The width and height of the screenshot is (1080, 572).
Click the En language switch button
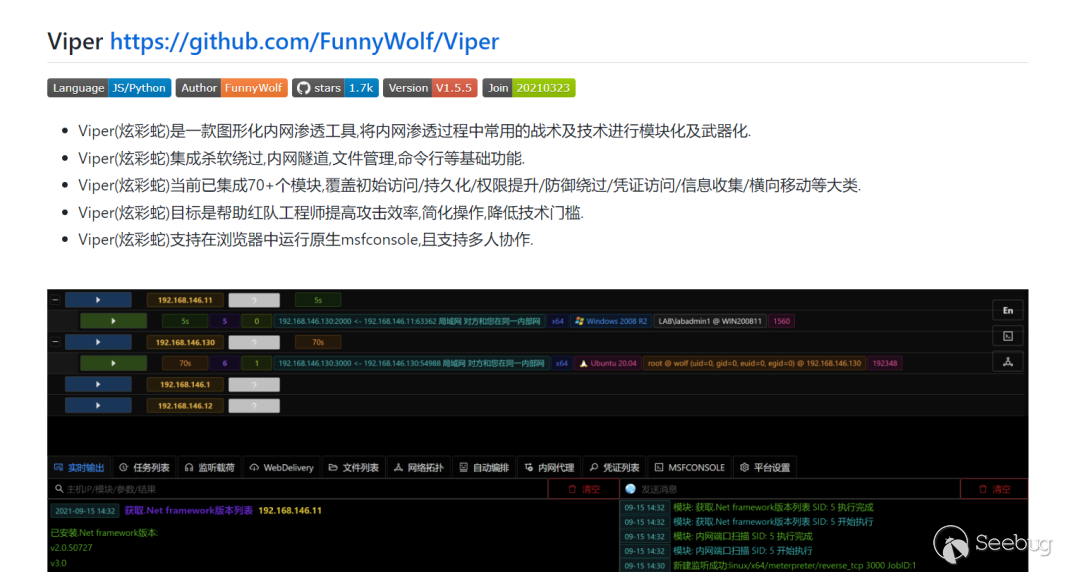coord(1008,310)
